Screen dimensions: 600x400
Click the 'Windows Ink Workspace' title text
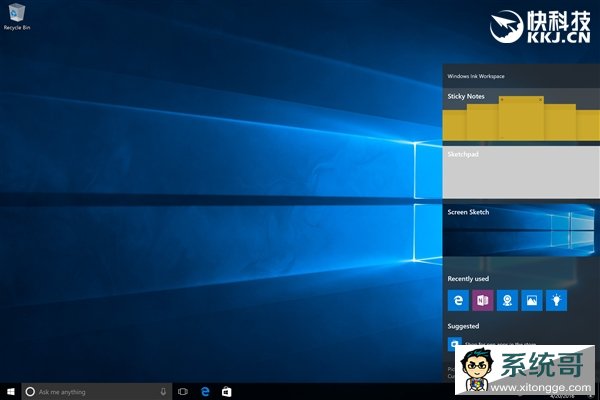coord(476,76)
